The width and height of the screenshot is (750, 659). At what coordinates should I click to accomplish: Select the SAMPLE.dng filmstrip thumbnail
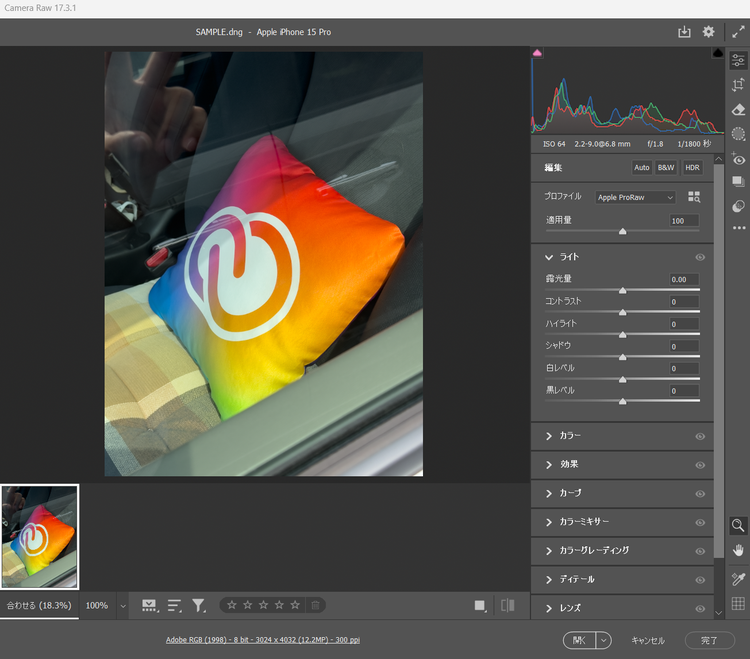point(40,537)
